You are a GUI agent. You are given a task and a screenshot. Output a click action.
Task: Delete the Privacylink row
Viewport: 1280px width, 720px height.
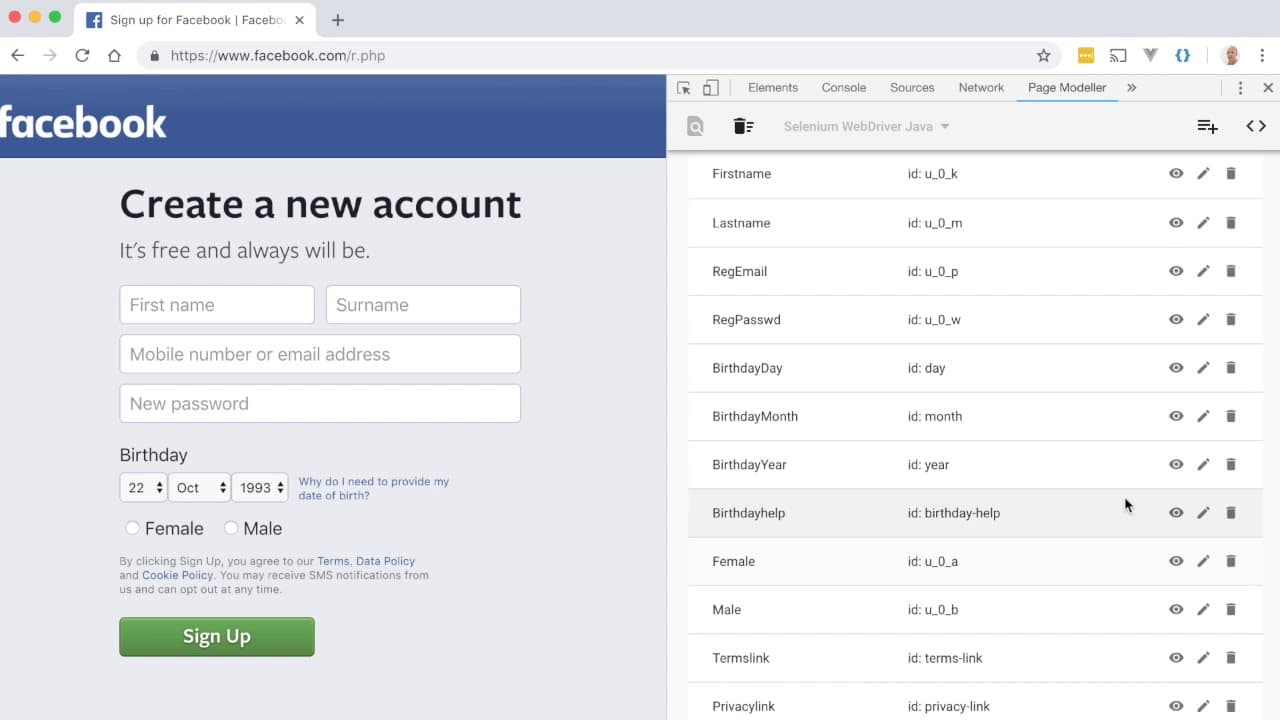[x=1231, y=706]
